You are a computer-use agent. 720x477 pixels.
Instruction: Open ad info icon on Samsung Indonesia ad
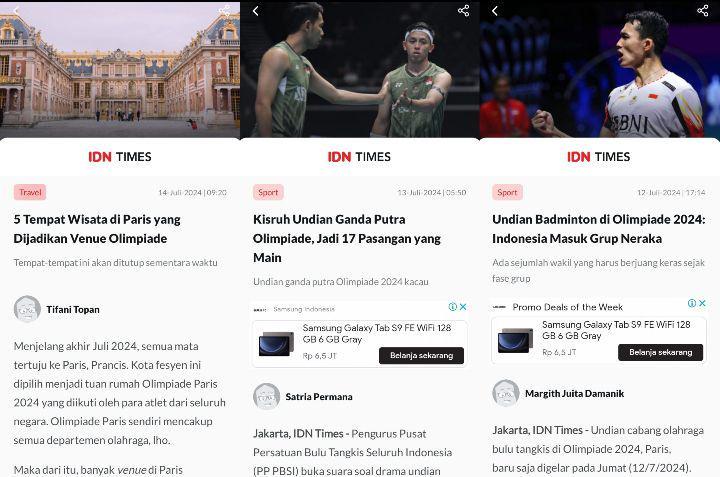(x=453, y=307)
